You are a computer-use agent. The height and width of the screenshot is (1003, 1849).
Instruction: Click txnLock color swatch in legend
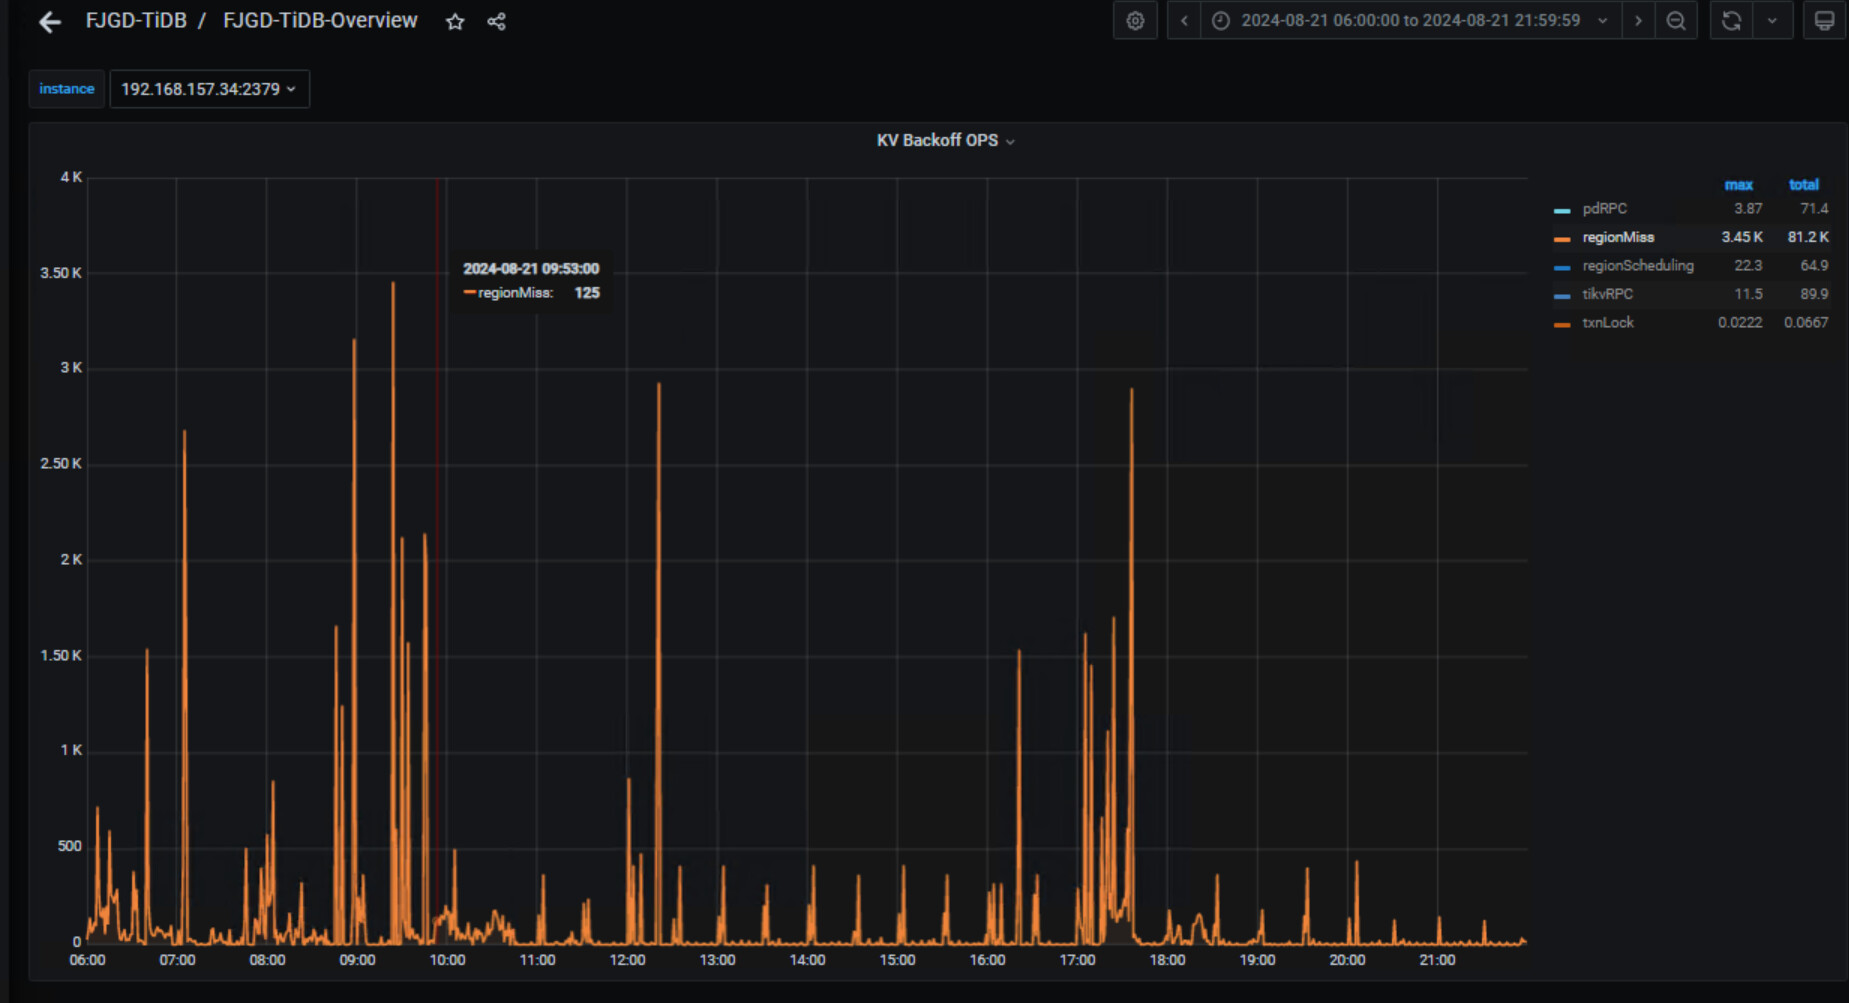click(1562, 324)
